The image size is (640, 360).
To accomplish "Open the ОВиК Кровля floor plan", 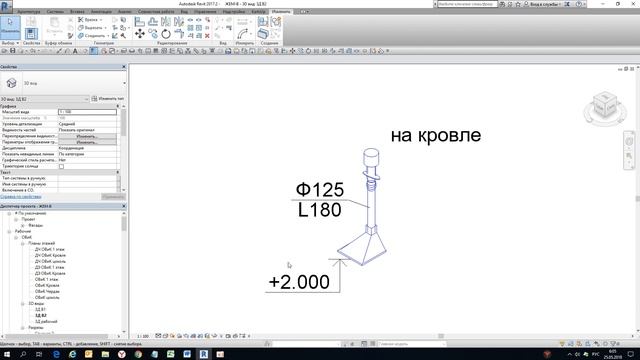I will (x=47, y=286).
